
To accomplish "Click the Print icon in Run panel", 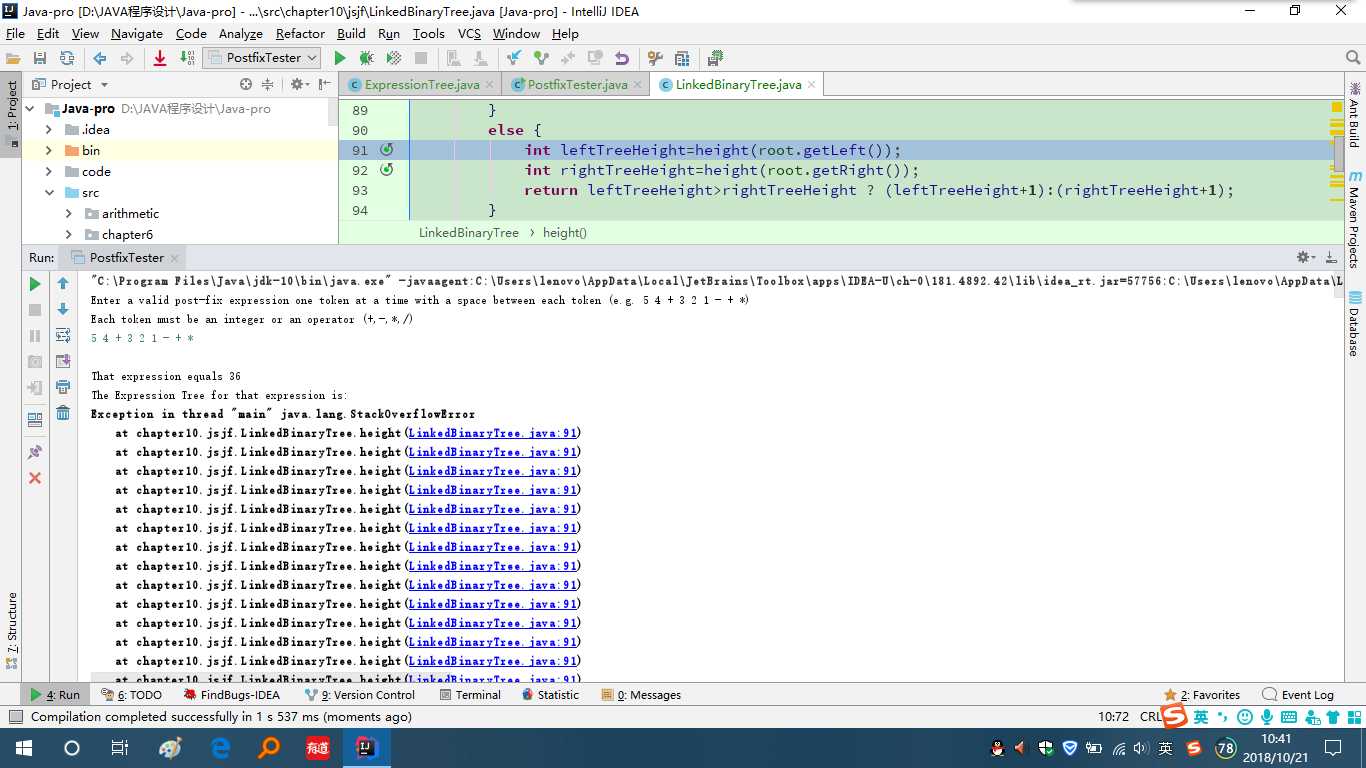I will [x=63, y=388].
